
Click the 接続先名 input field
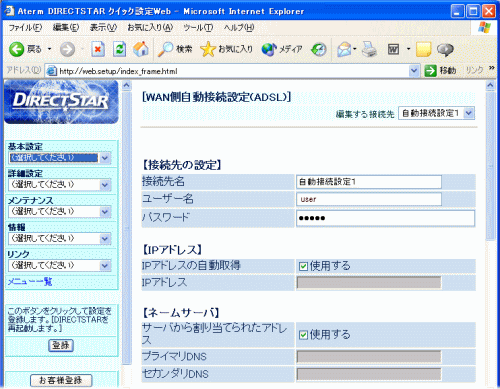pyautogui.click(x=369, y=182)
